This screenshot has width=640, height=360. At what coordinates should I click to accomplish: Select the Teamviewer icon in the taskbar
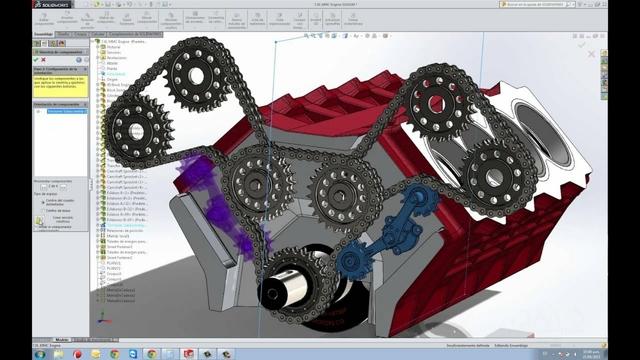pos(133,354)
